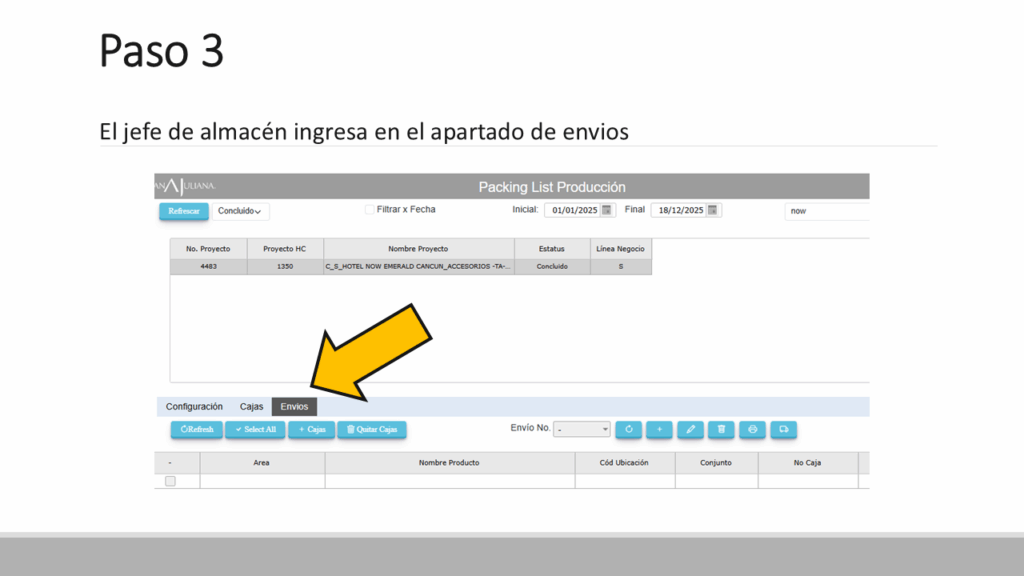Print the envío with the printer icon
The width and height of the screenshot is (1024, 576).
pyautogui.click(x=753, y=429)
